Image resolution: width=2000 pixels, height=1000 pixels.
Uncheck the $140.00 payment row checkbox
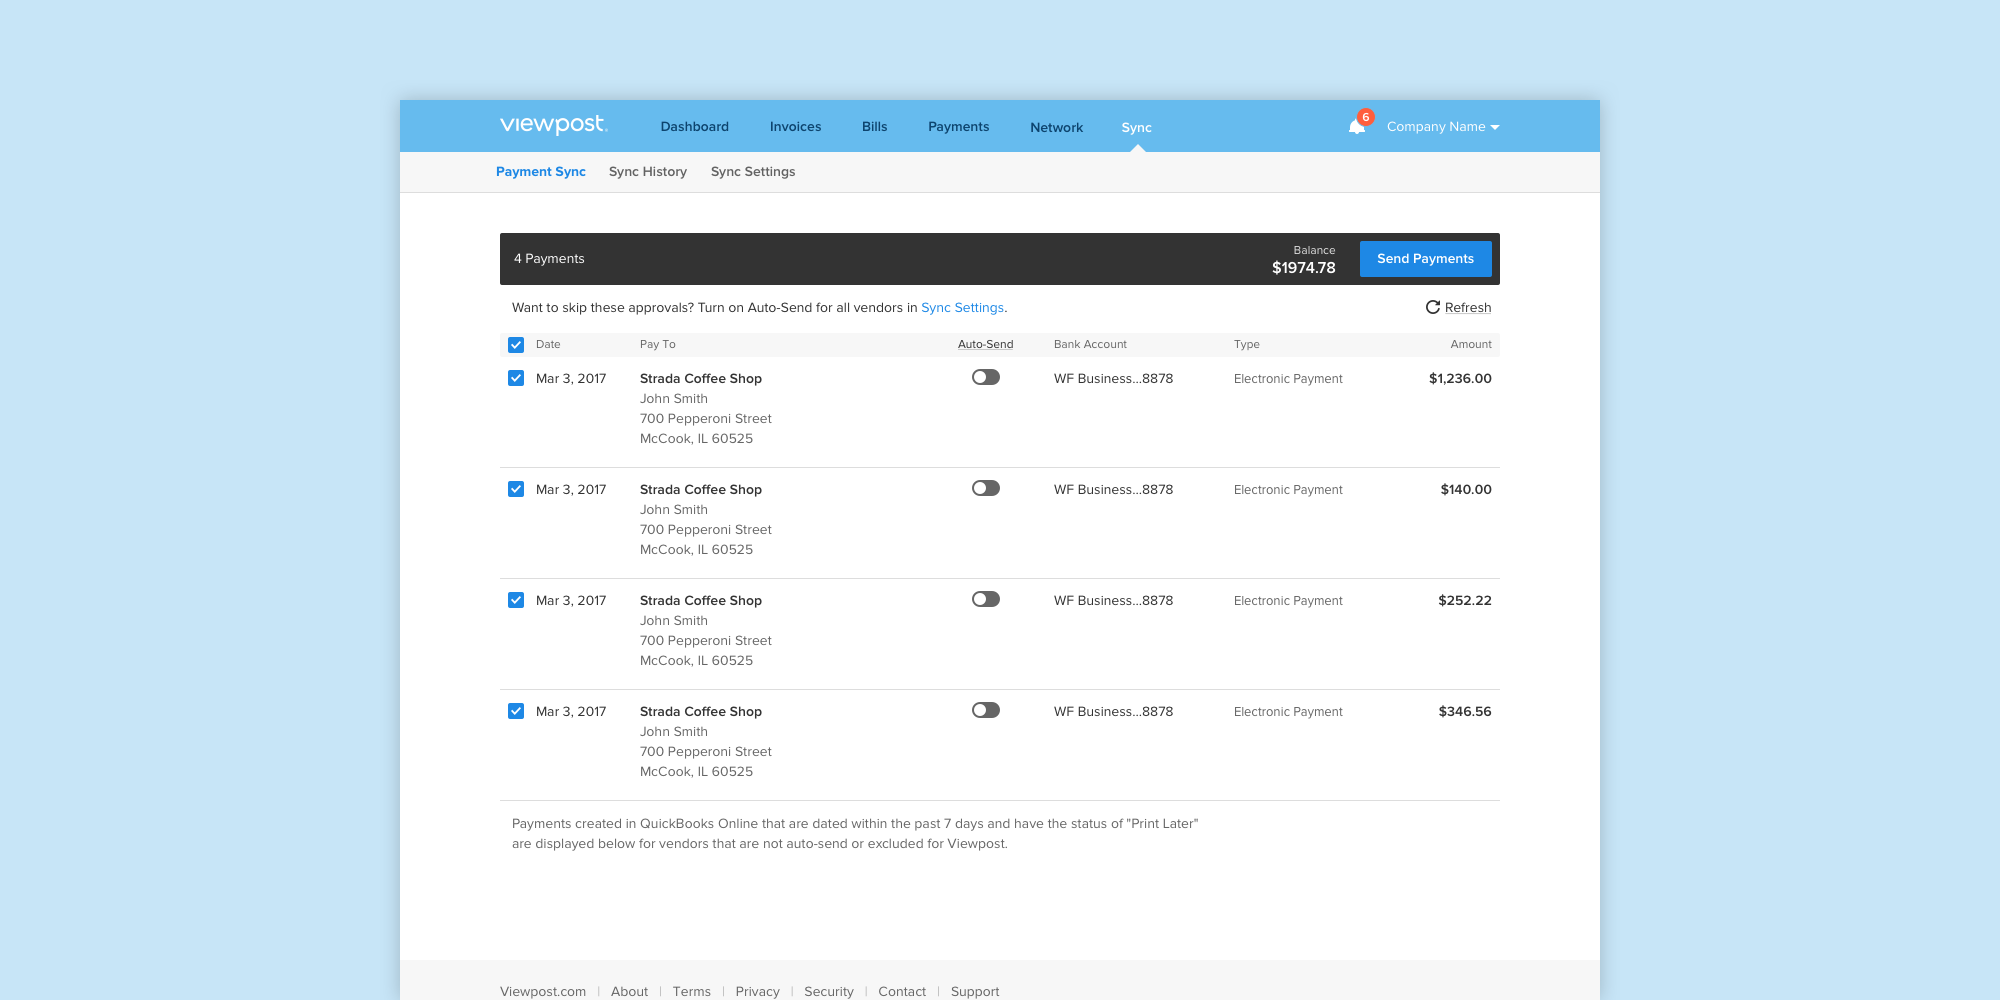pyautogui.click(x=516, y=489)
